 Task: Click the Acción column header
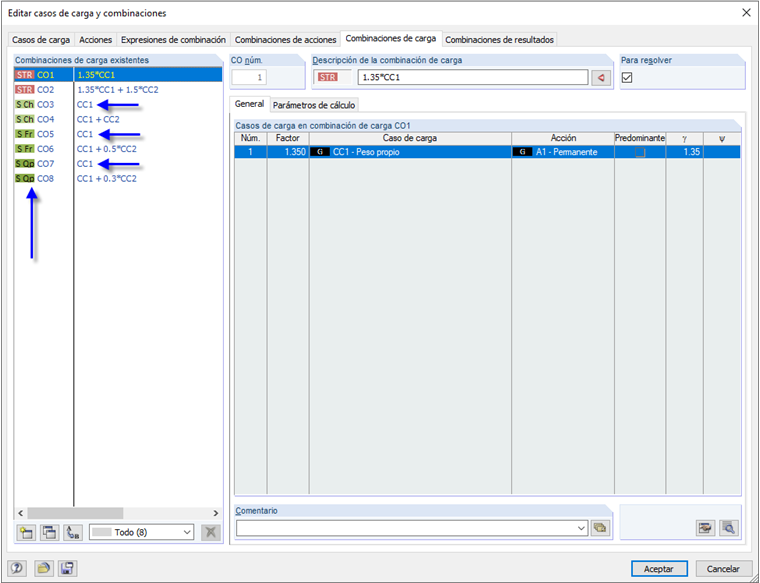[x=563, y=138]
